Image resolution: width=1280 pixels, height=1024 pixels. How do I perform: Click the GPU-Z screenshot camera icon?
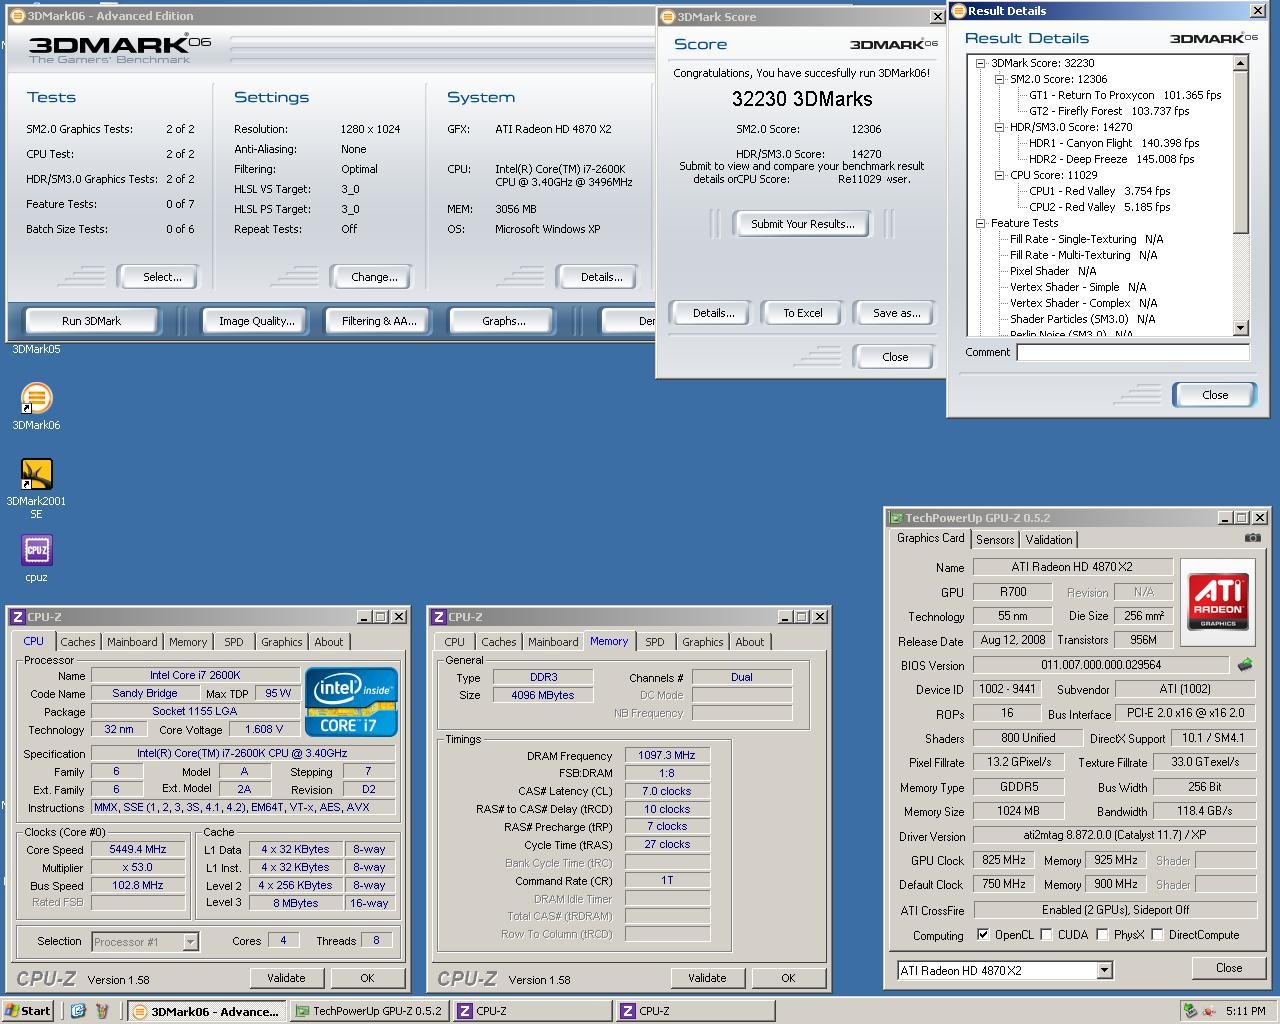[x=1252, y=538]
